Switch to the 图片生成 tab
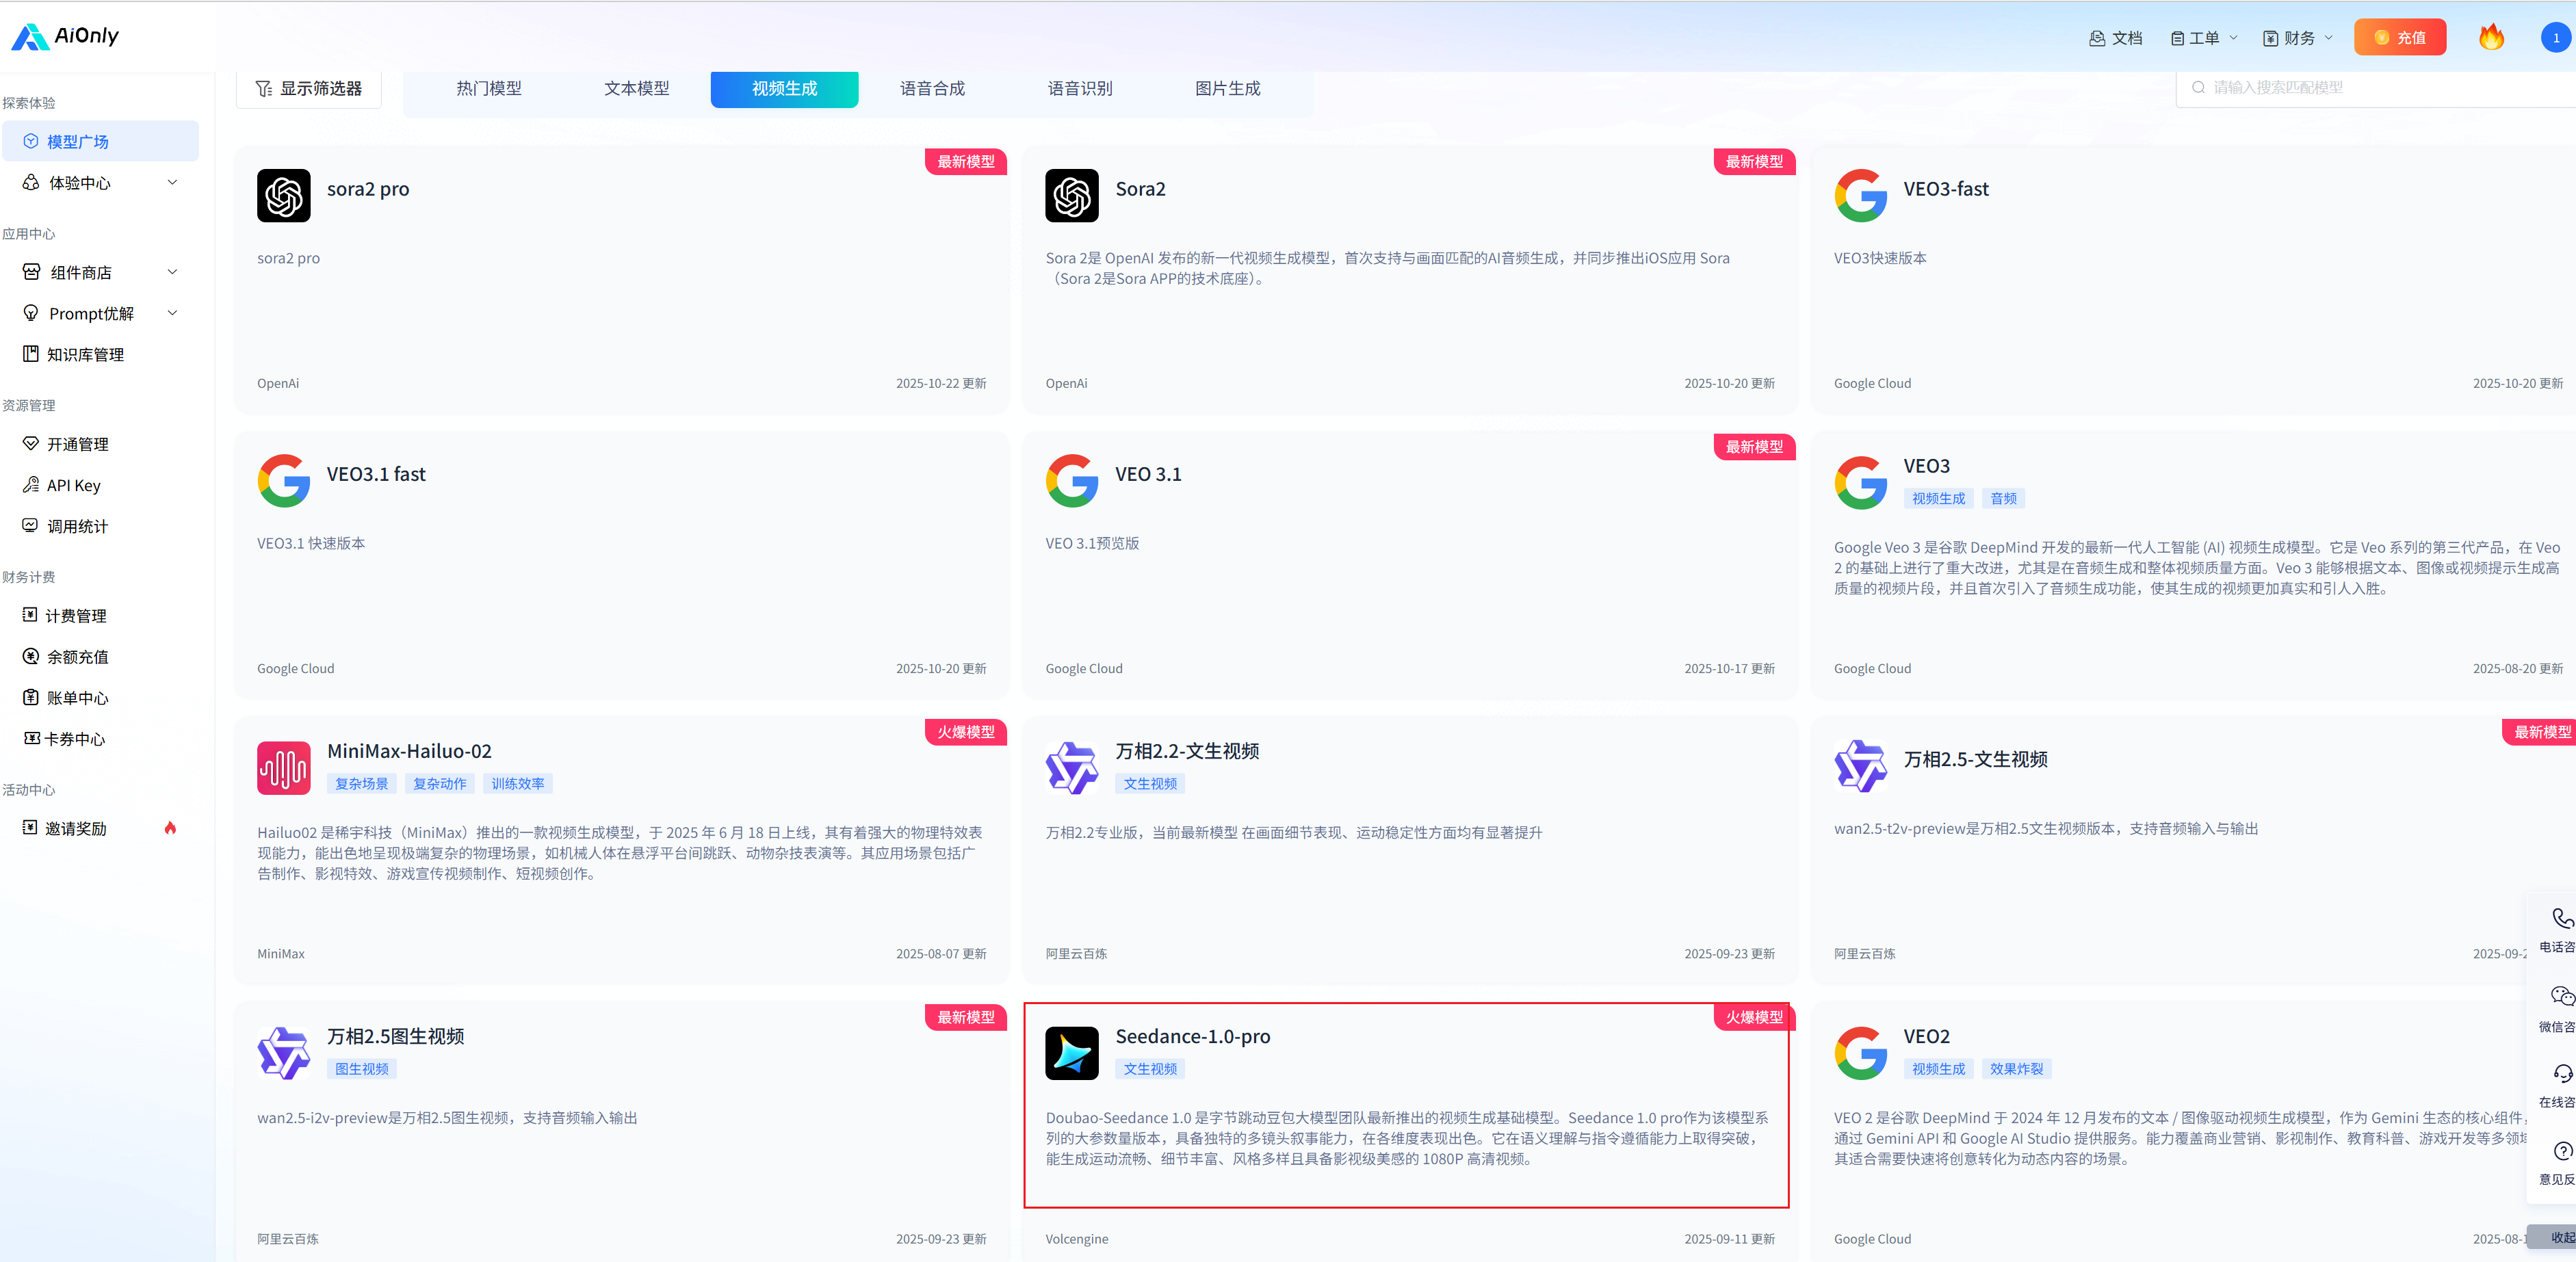The height and width of the screenshot is (1262, 2576). click(x=1227, y=88)
